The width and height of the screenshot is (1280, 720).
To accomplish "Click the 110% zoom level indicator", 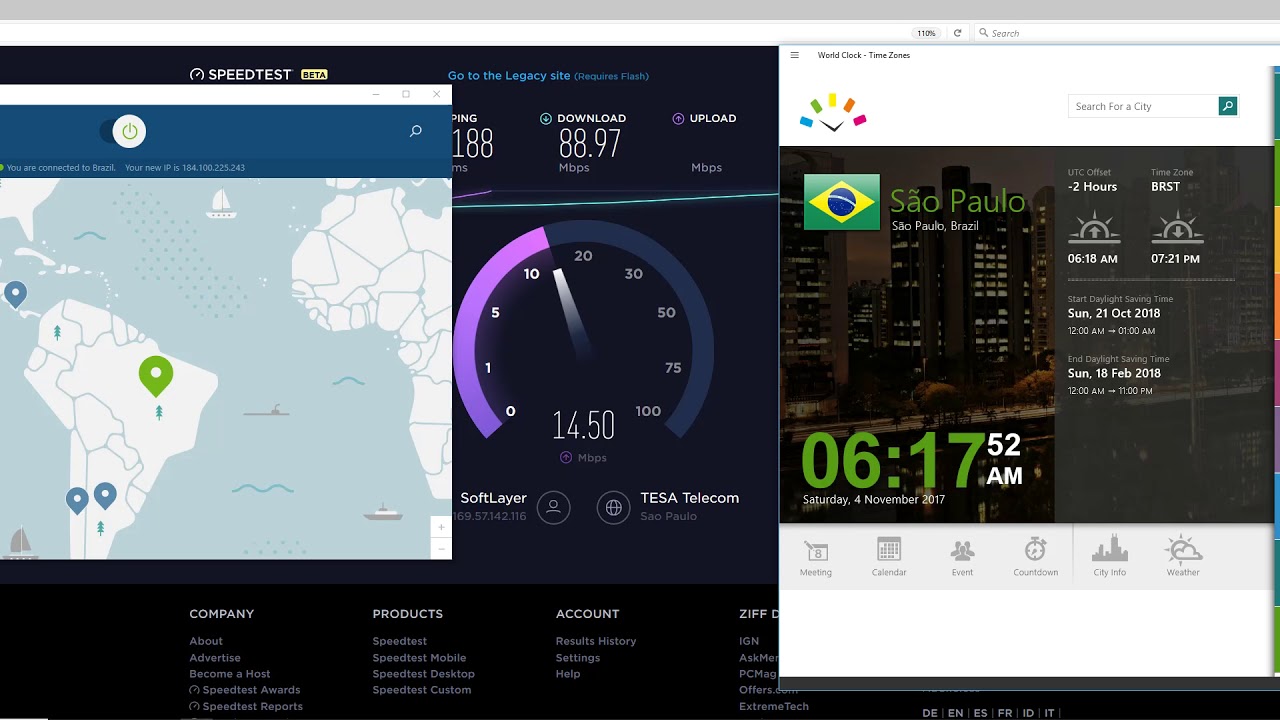I will click(927, 33).
